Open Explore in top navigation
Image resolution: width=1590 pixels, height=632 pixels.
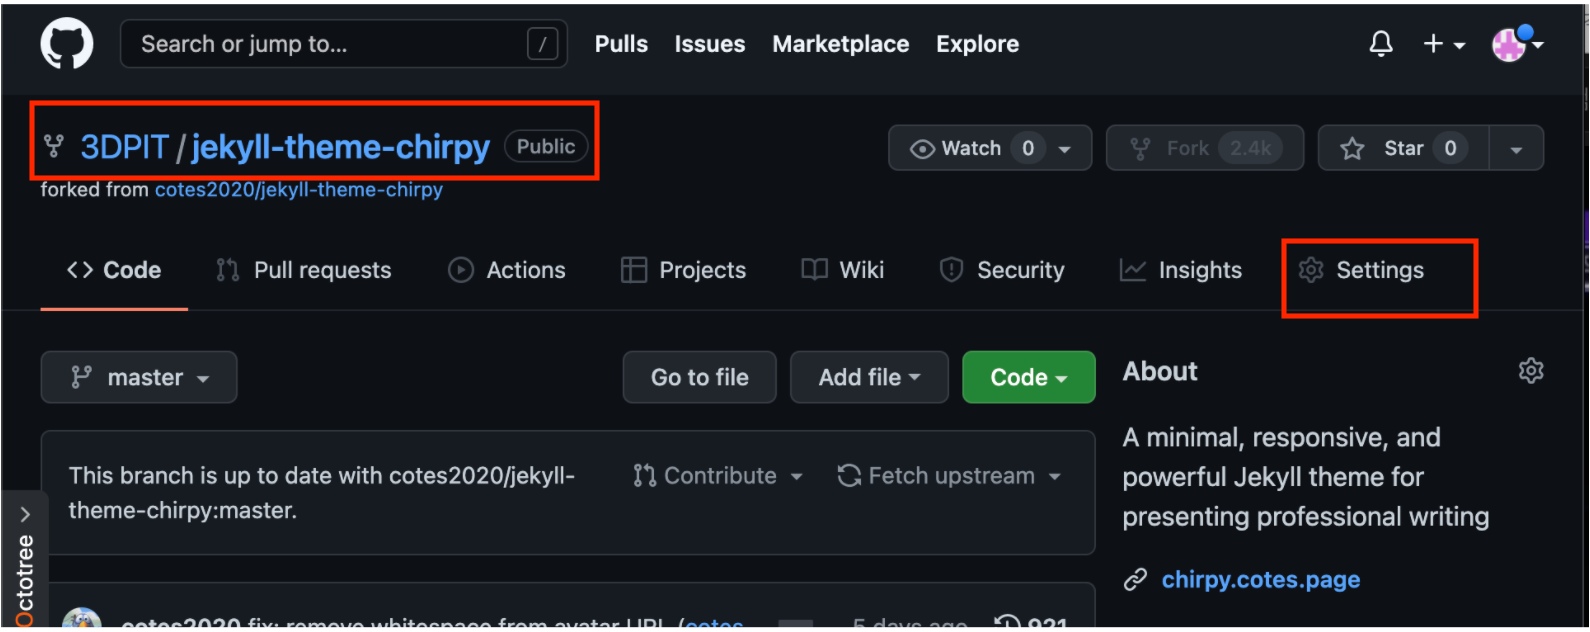tap(977, 44)
